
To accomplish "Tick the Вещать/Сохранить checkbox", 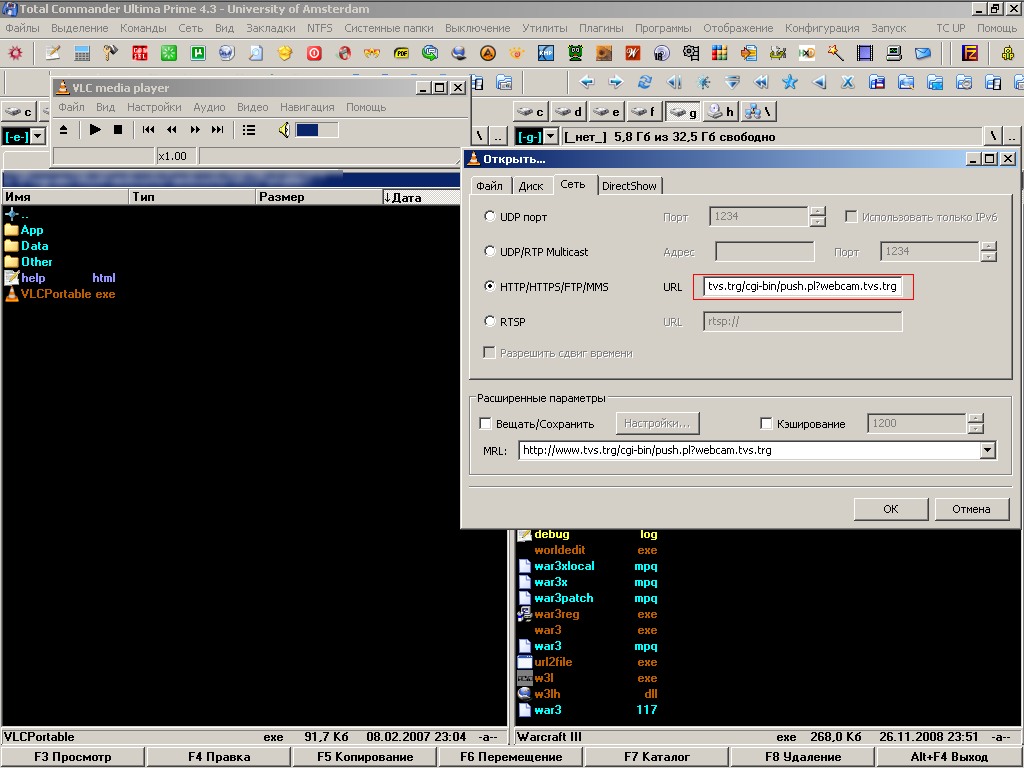I will tap(487, 424).
